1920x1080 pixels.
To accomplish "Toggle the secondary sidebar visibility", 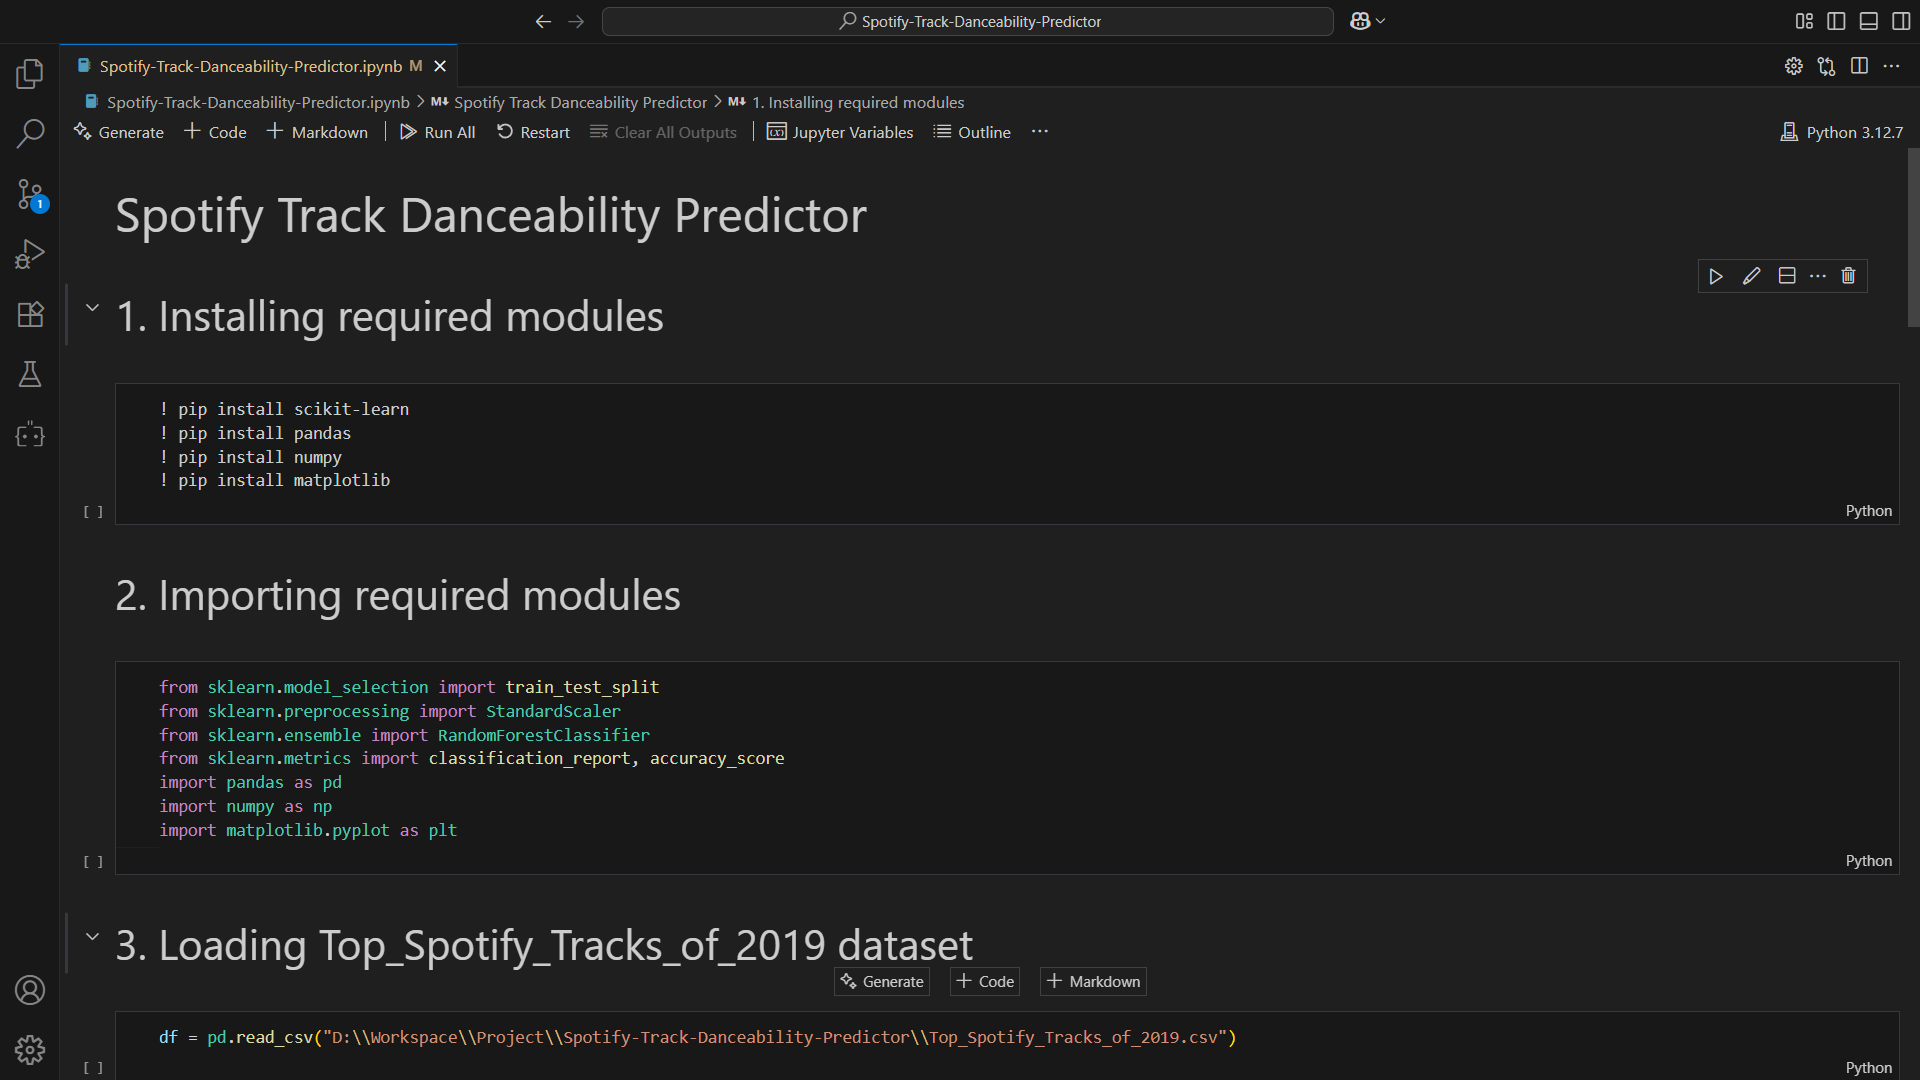I will pos(1901,20).
